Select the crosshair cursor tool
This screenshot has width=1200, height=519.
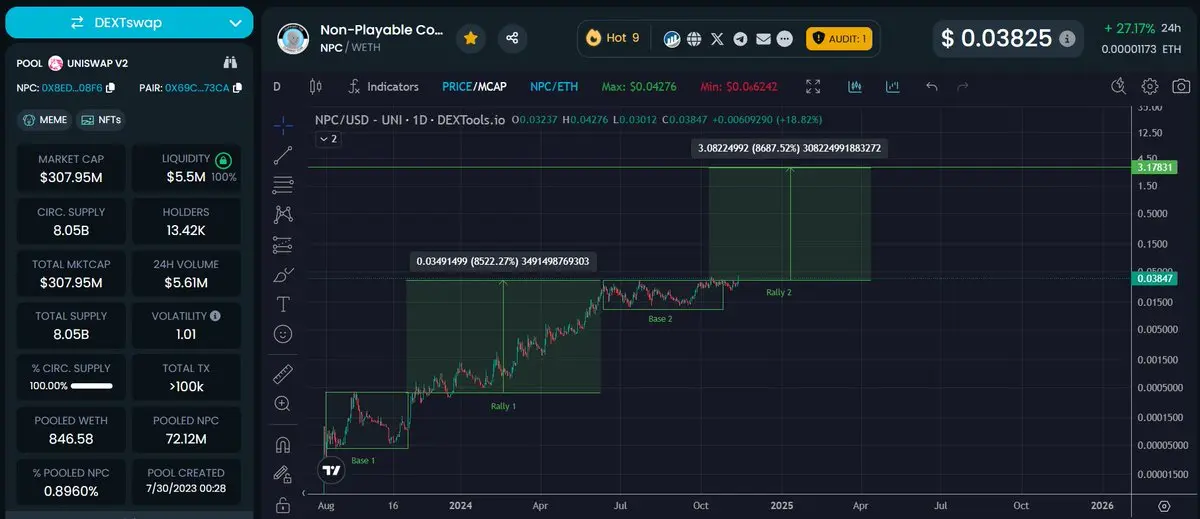(283, 125)
